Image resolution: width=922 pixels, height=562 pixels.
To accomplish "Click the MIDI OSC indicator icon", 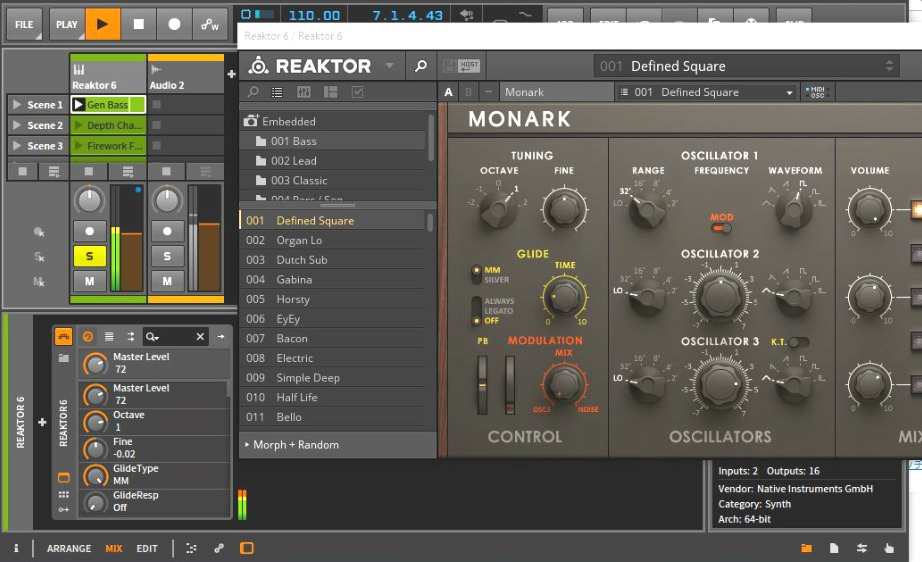I will 816,92.
